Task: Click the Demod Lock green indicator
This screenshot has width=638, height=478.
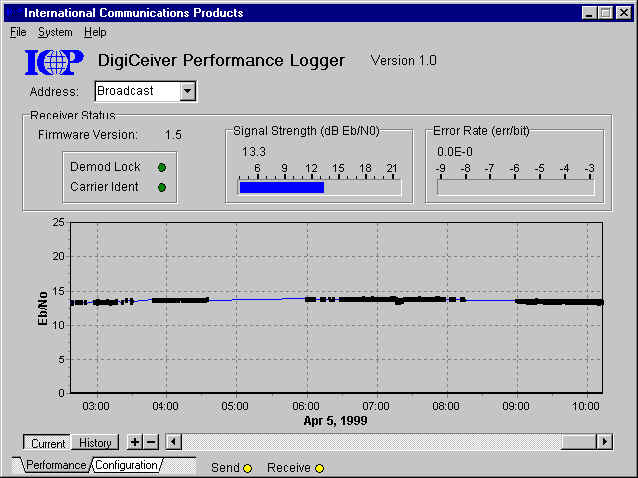Action: (162, 167)
